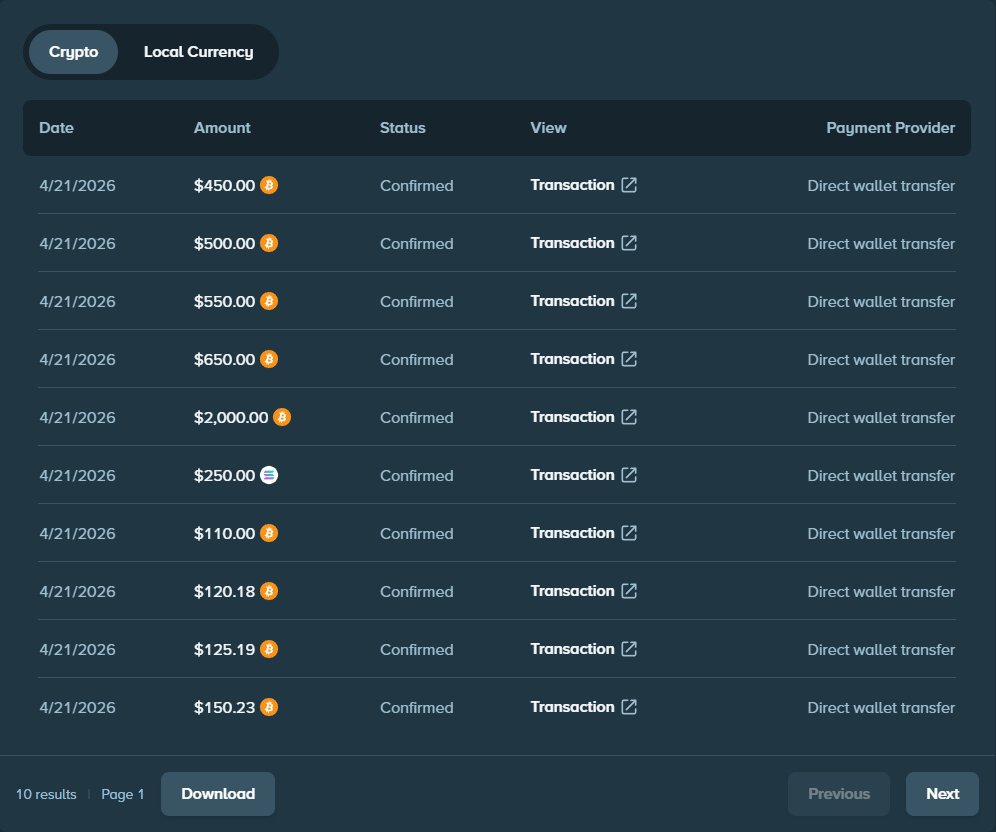The image size is (996, 832).
Task: Open external link icon for $120.18 transaction
Action: pyautogui.click(x=629, y=591)
